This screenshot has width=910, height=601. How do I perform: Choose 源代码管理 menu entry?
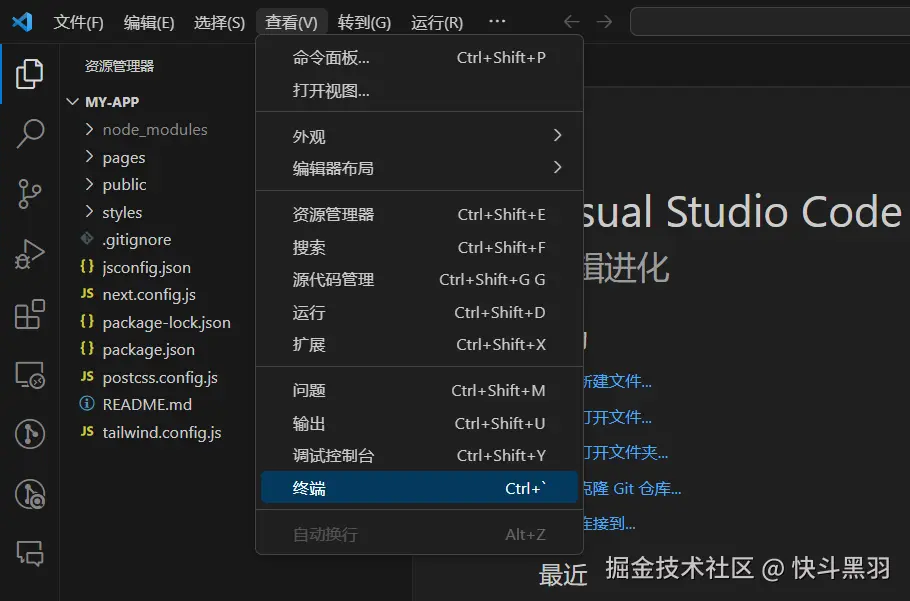(x=419, y=280)
